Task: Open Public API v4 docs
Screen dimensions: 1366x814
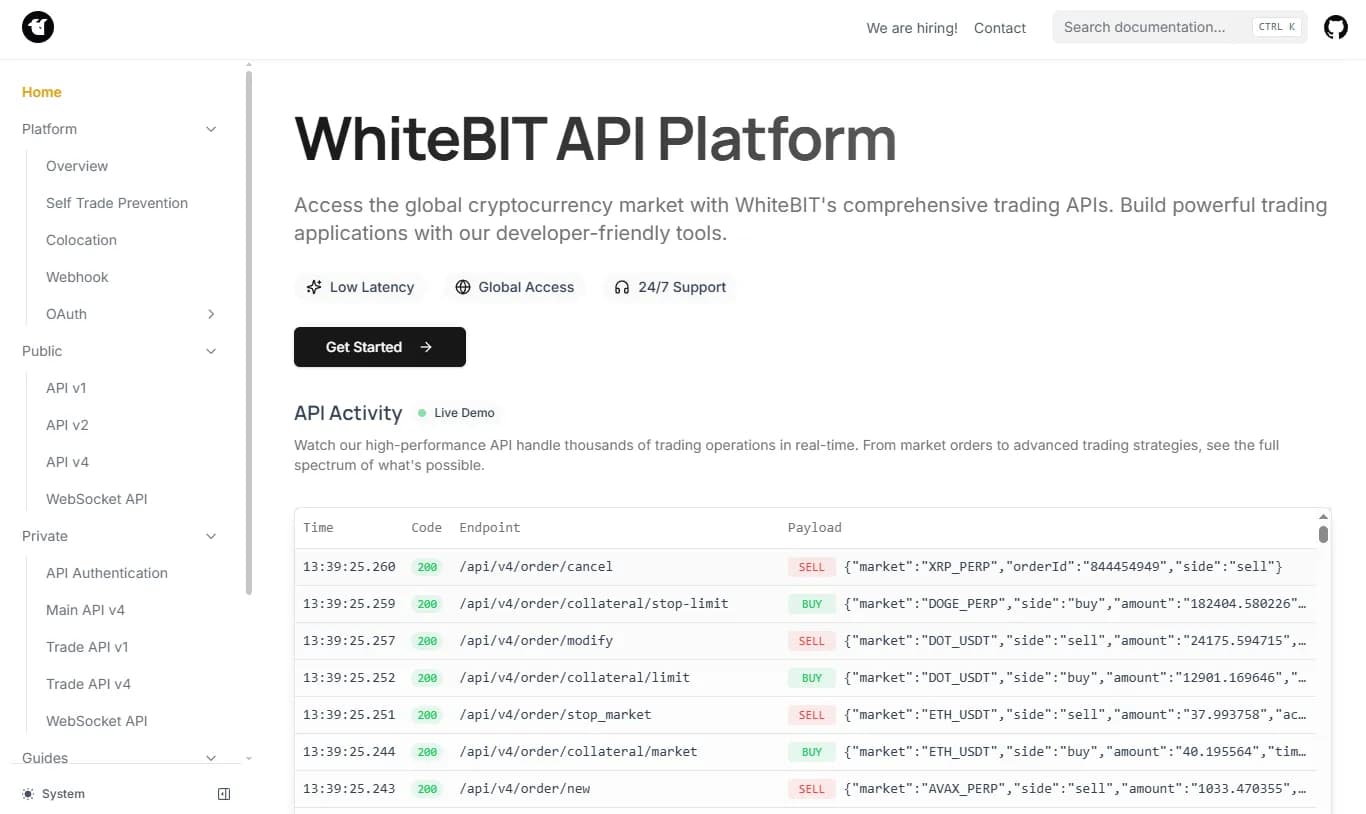Action: pos(67,462)
